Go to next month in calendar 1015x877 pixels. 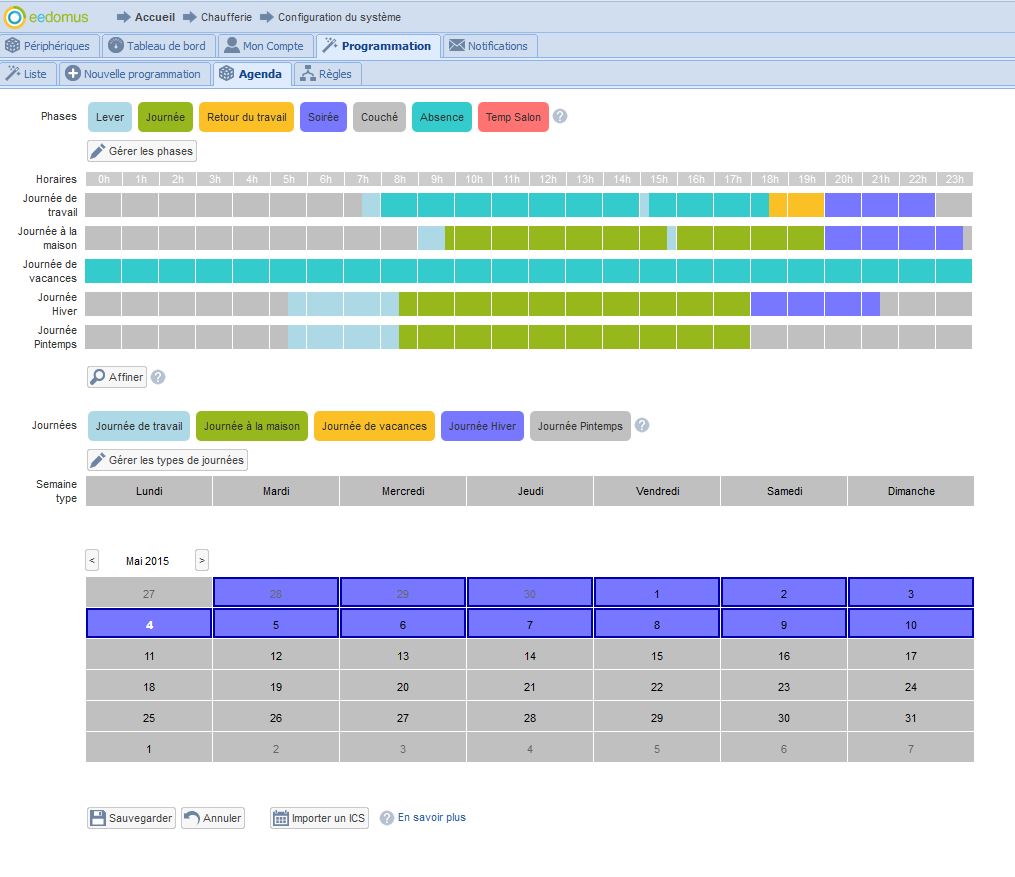(202, 561)
